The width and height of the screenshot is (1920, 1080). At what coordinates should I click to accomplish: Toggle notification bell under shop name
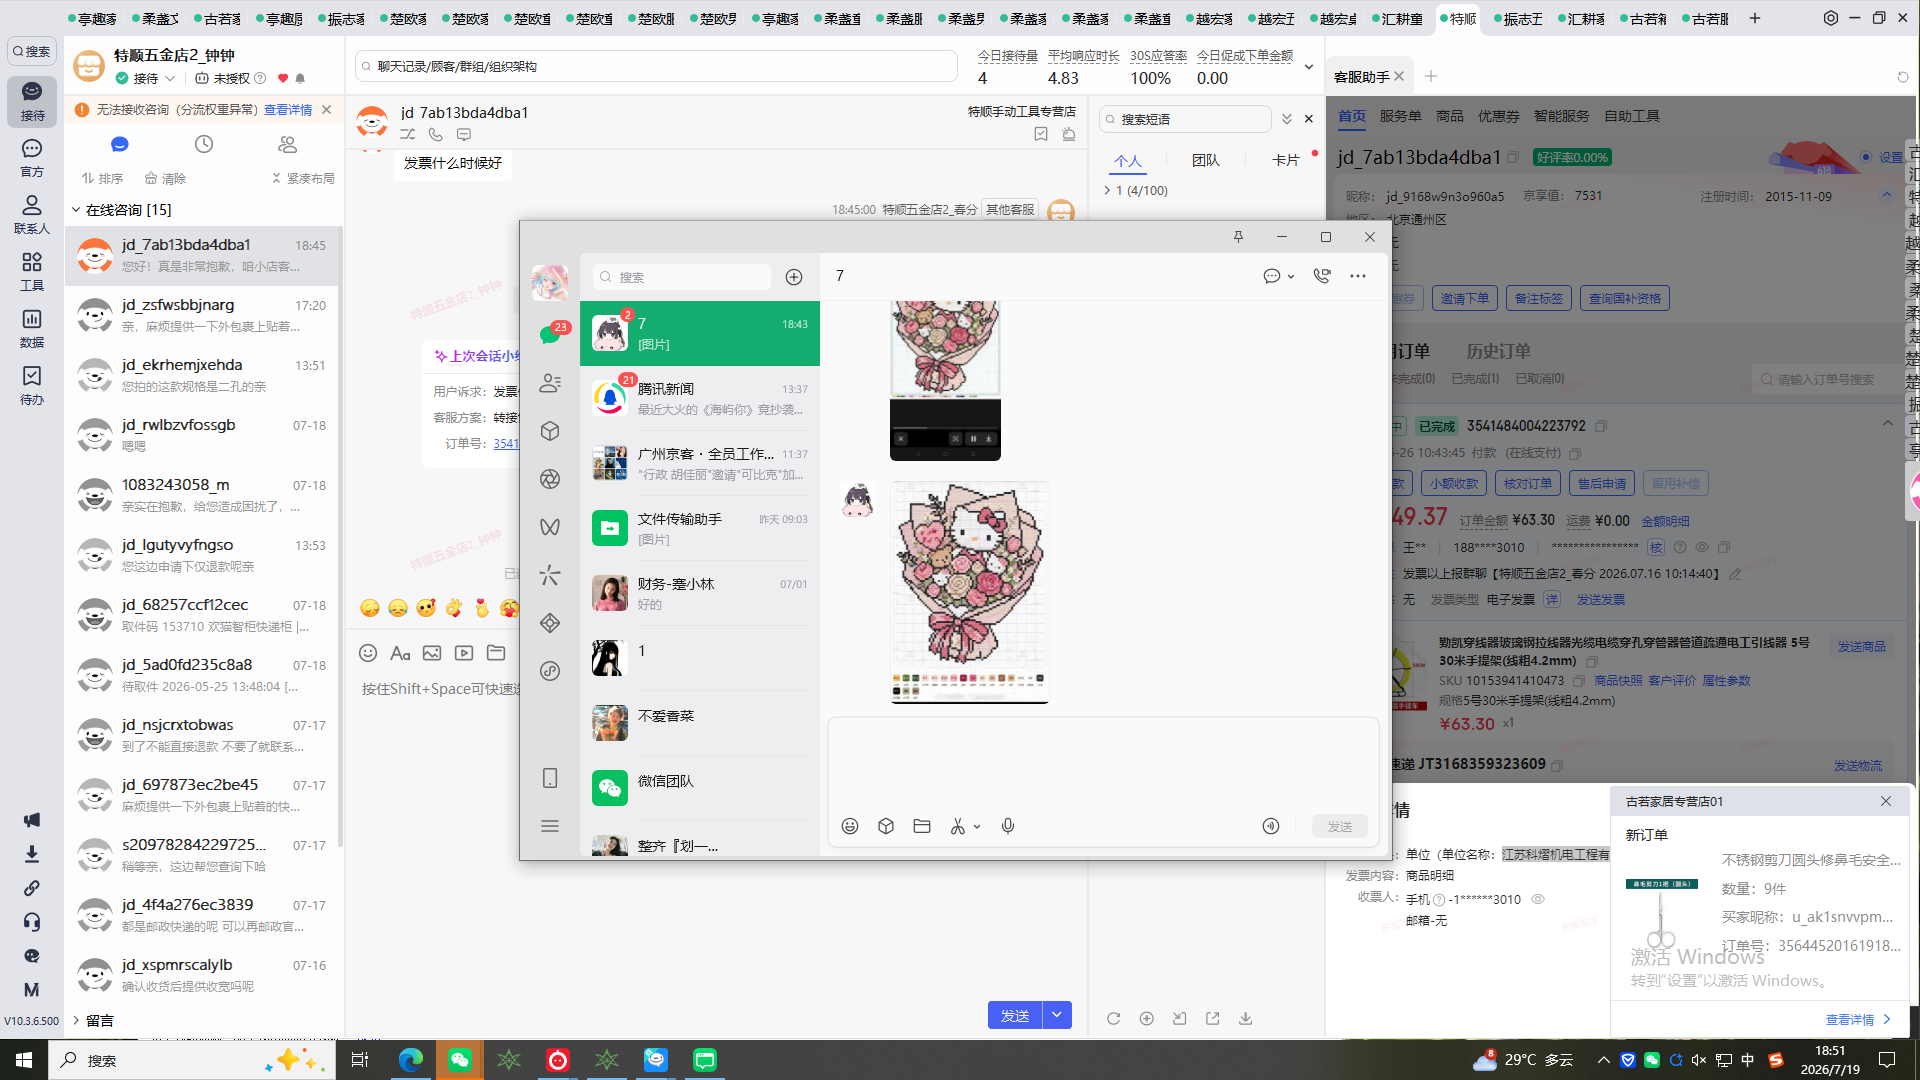click(x=300, y=78)
